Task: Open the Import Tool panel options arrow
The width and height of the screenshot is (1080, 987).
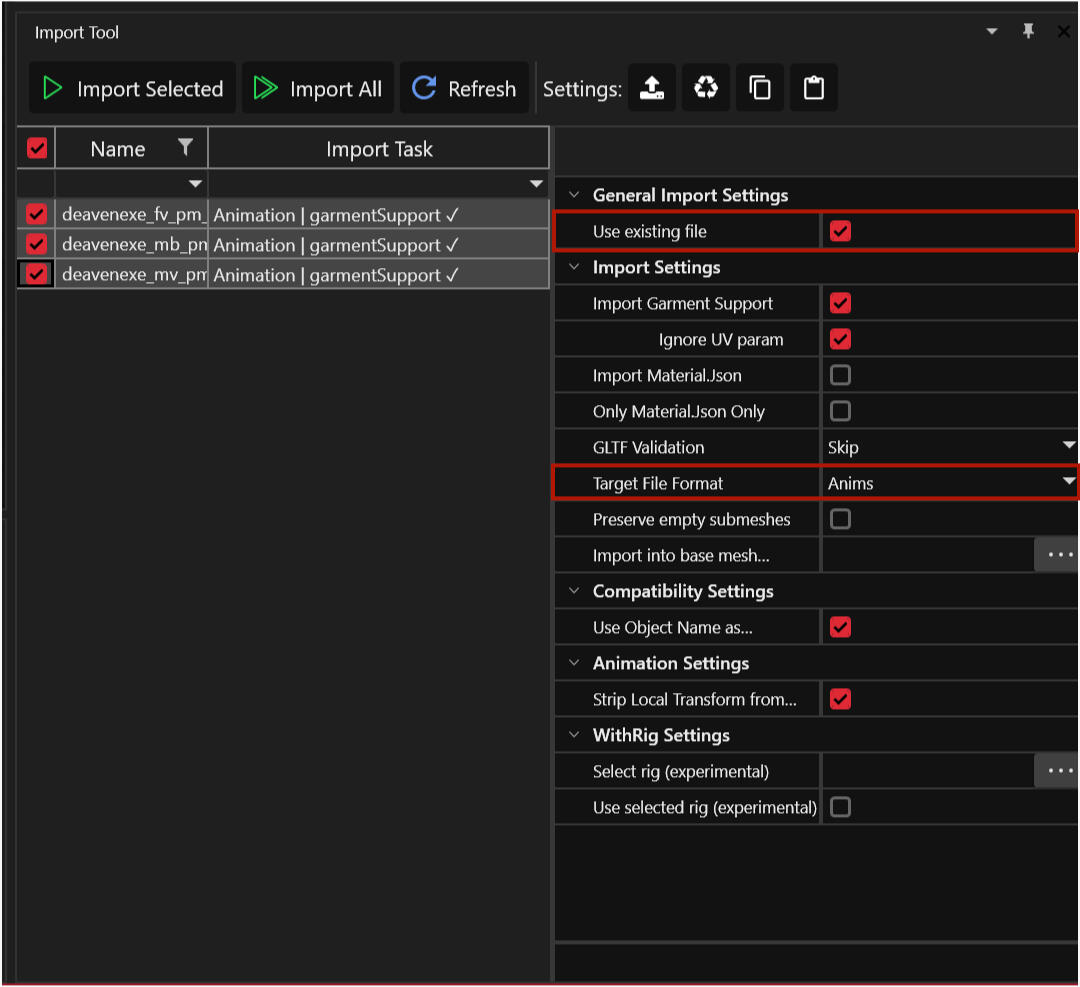Action: [992, 32]
